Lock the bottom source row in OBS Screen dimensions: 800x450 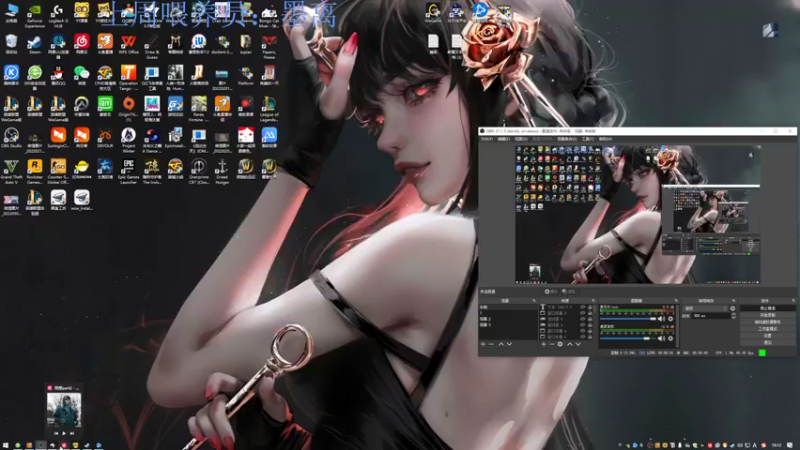[x=590, y=336]
